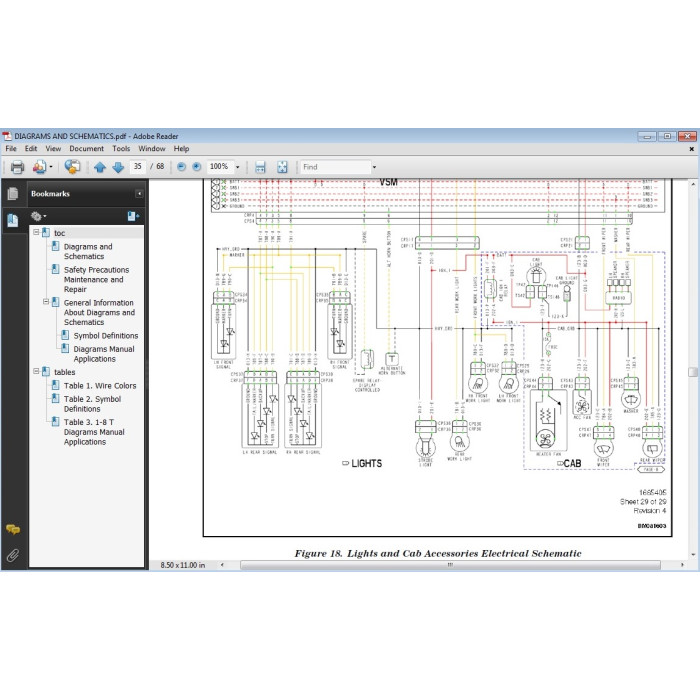Open the View menu
The height and width of the screenshot is (700, 700).
tap(53, 149)
